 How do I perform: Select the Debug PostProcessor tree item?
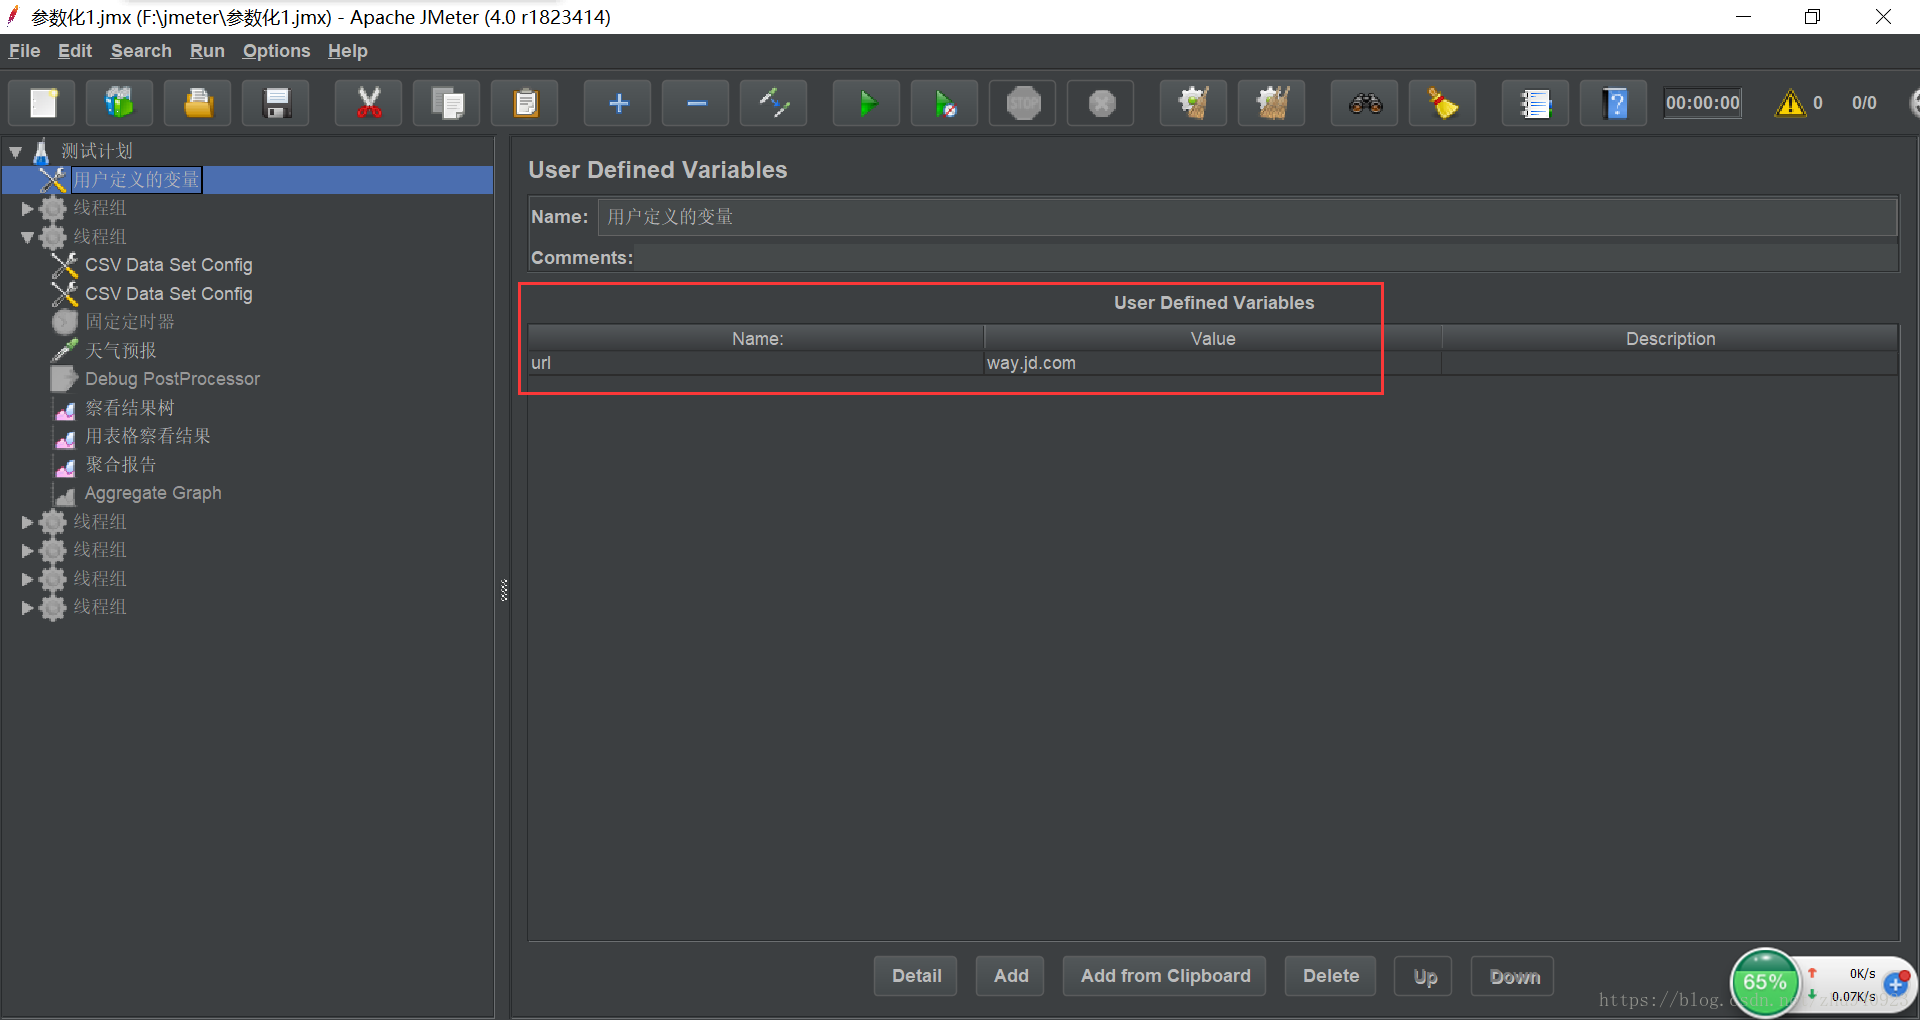click(x=172, y=379)
